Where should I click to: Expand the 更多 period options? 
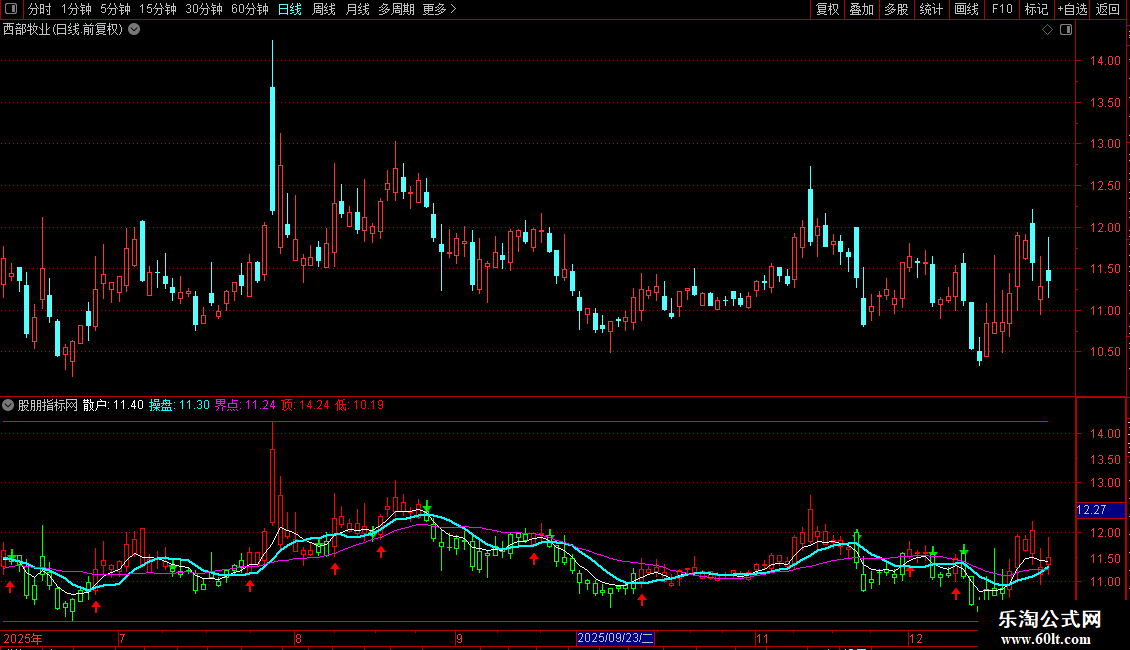(x=440, y=9)
